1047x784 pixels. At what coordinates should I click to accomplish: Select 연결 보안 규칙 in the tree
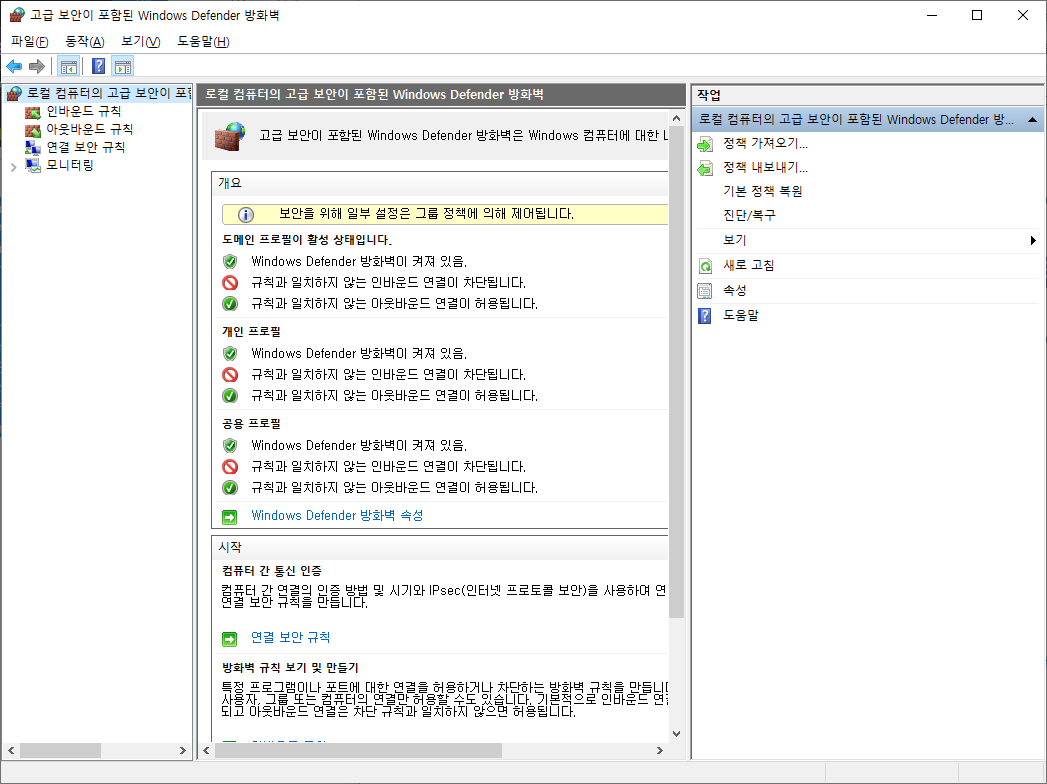tap(85, 147)
